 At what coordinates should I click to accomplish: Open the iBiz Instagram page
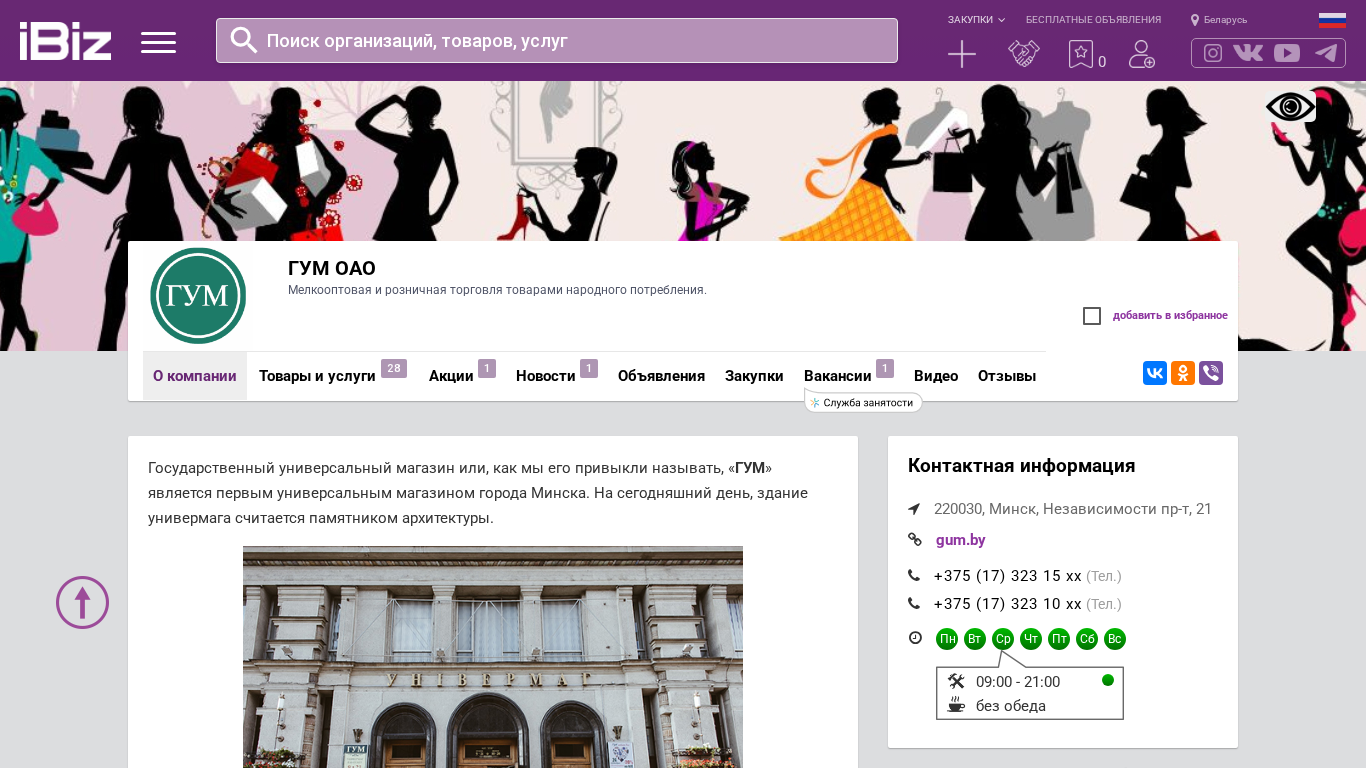click(x=1213, y=53)
